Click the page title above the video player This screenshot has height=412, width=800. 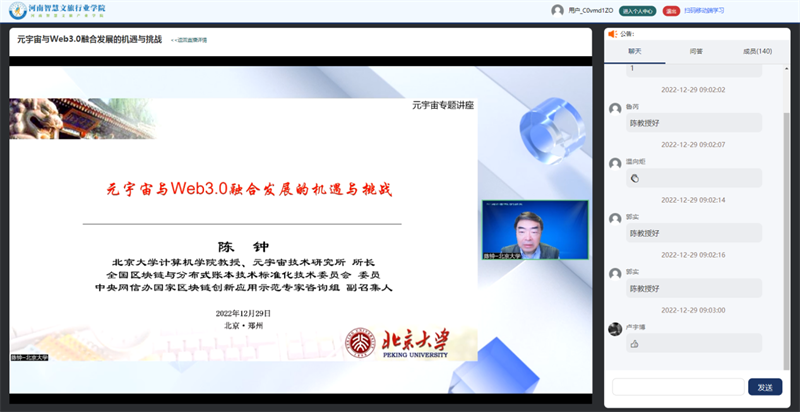90,39
